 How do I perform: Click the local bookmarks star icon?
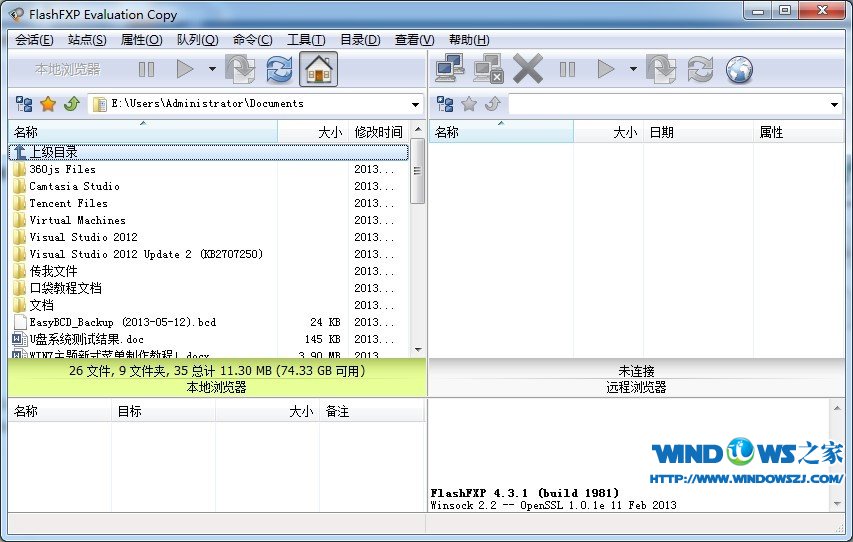point(48,104)
